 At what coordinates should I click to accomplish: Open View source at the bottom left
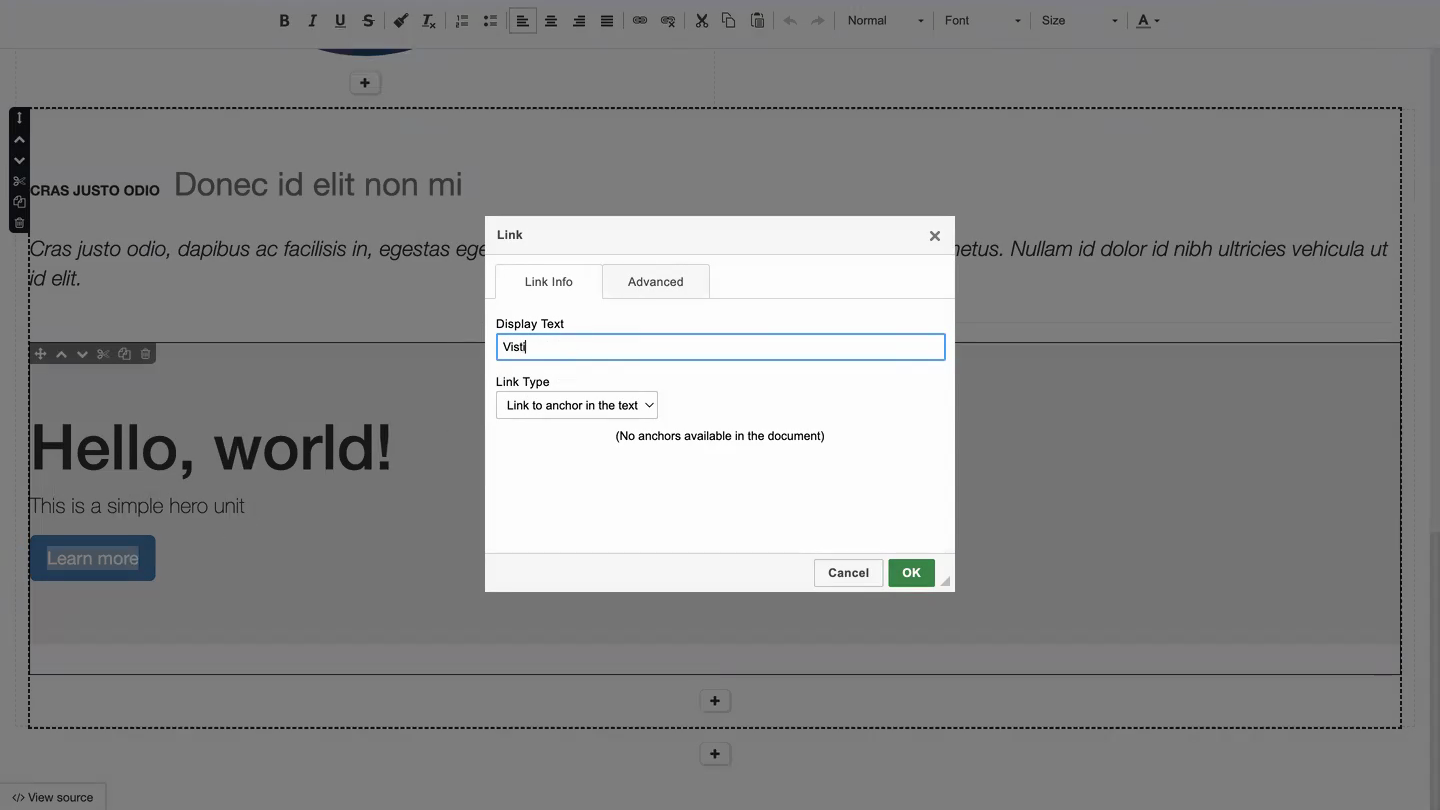tap(53, 797)
